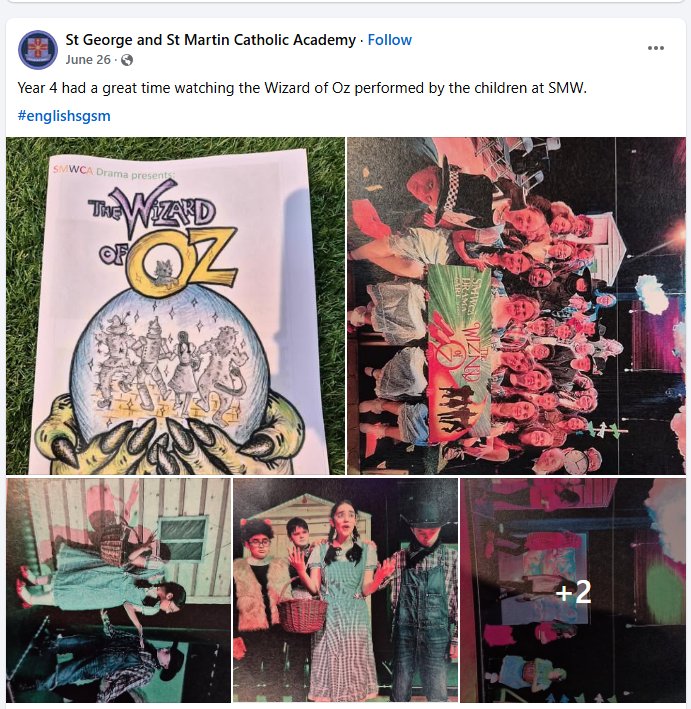Open Dorothy by the shed wall photo
The height and width of the screenshot is (709, 691).
118,590
